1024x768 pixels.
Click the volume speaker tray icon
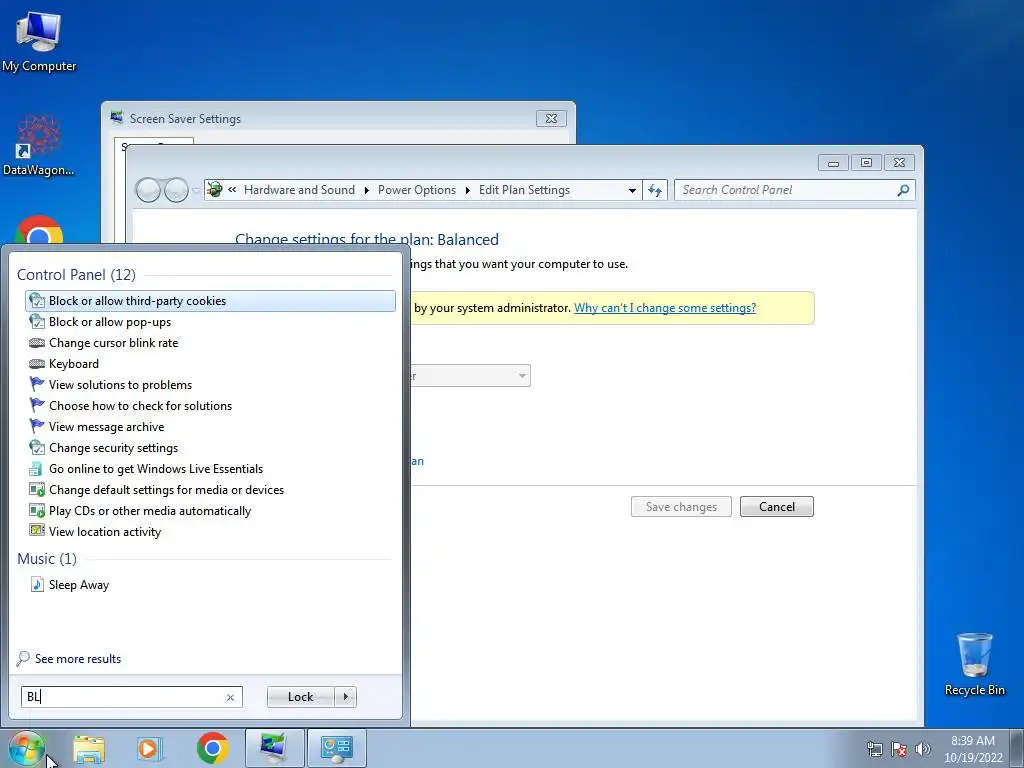(923, 749)
